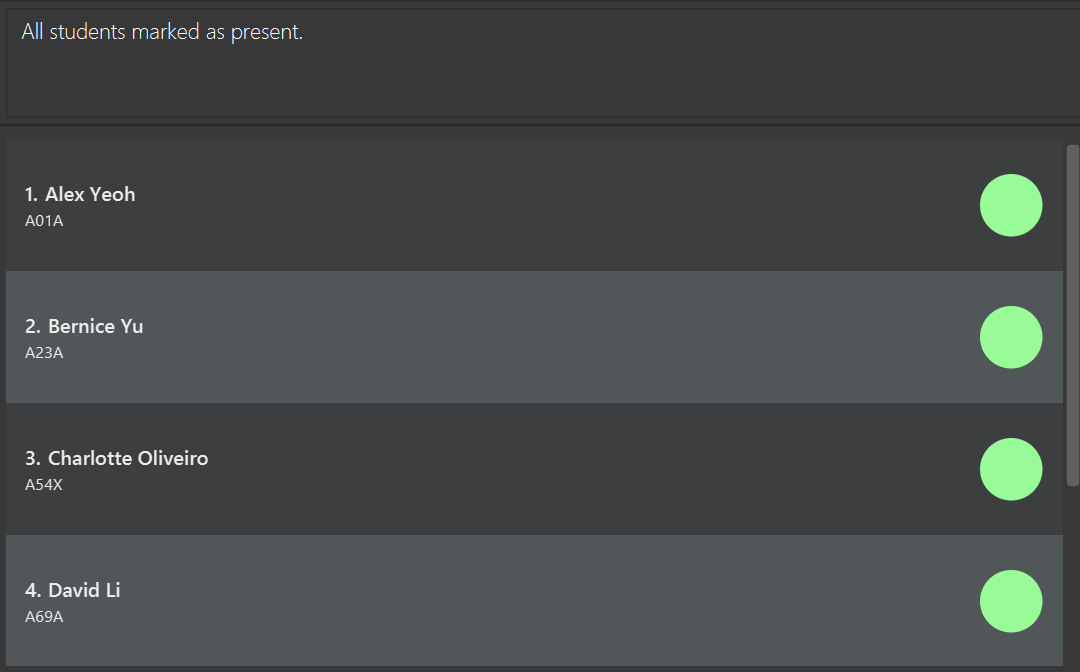Click the All students marked as present message

[x=162, y=32]
